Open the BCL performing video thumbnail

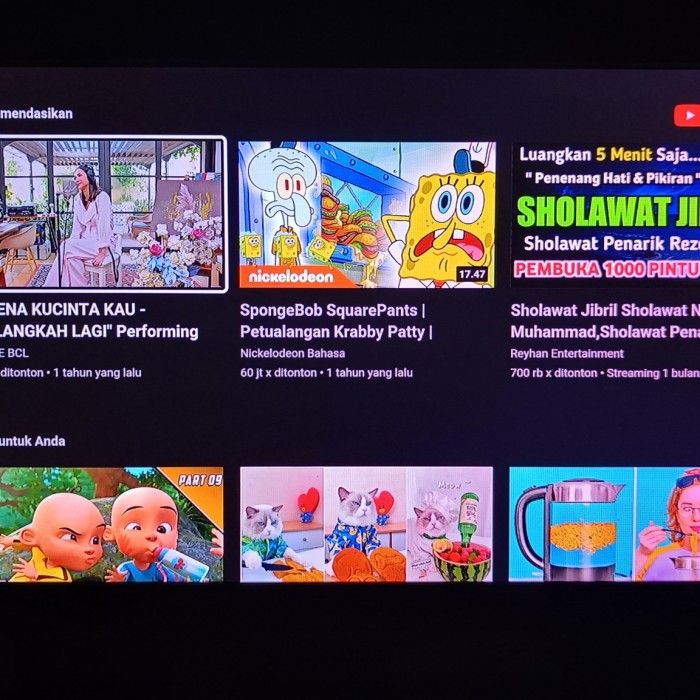point(112,214)
